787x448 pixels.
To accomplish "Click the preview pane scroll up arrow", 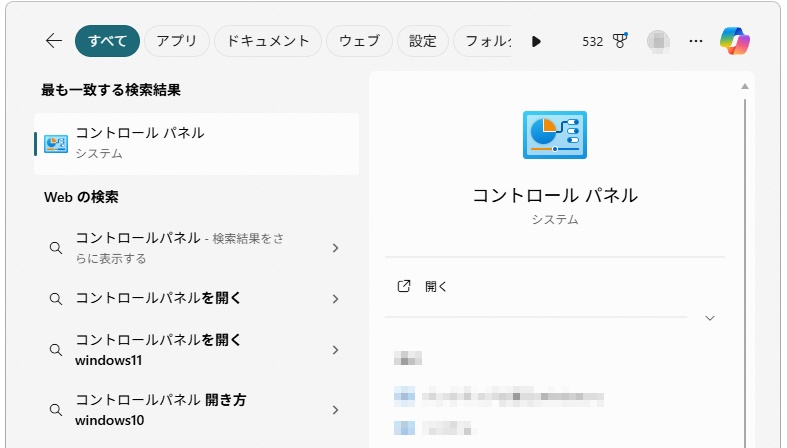I will click(745, 86).
